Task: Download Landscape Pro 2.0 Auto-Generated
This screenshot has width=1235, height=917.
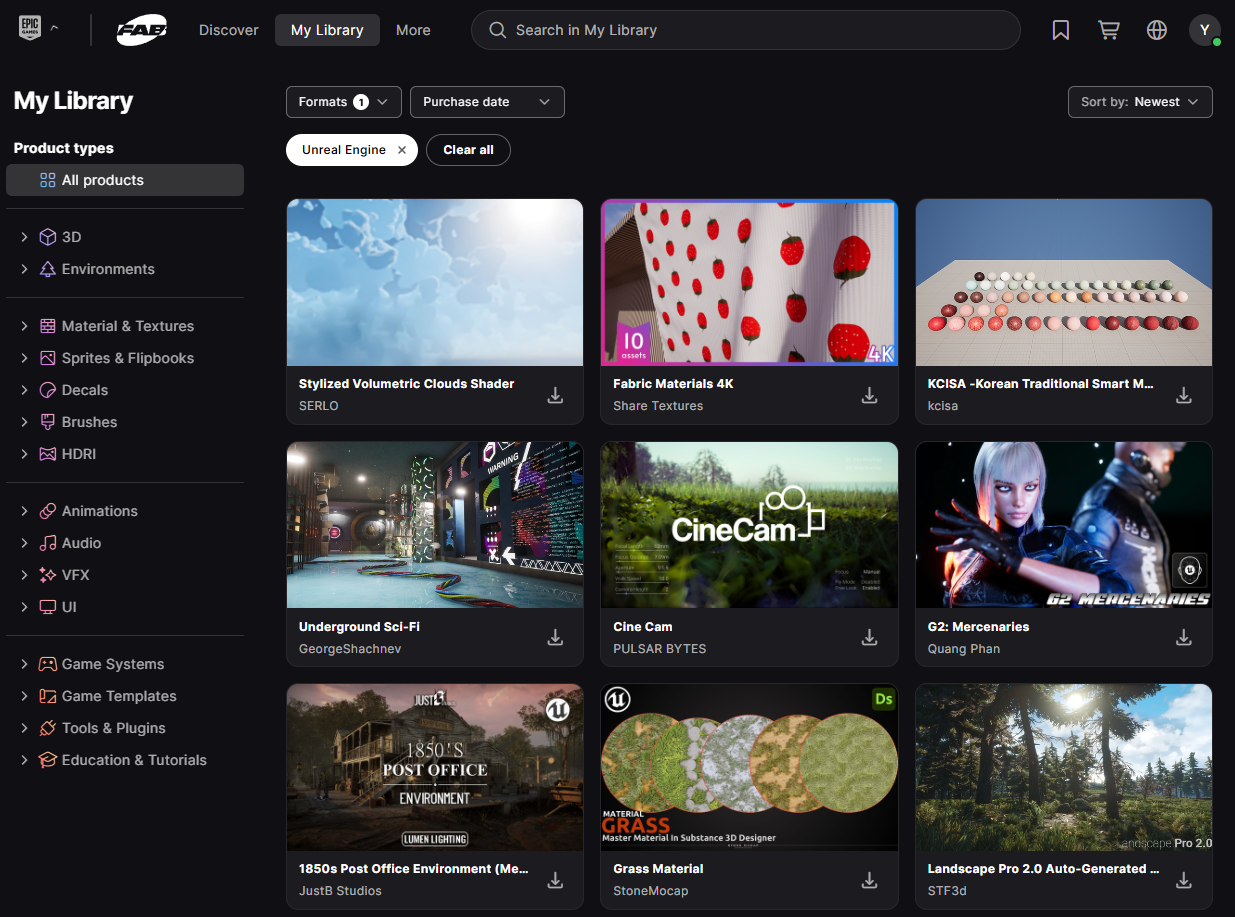Action: click(x=1184, y=880)
